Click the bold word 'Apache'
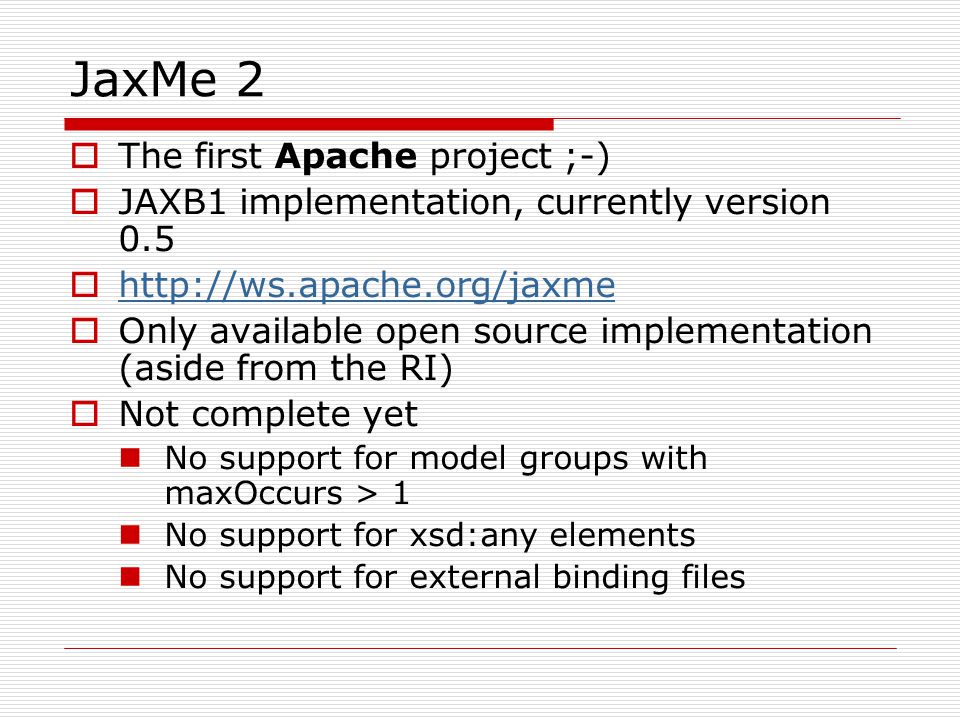Screen dimensions: 960x720 [x=346, y=157]
